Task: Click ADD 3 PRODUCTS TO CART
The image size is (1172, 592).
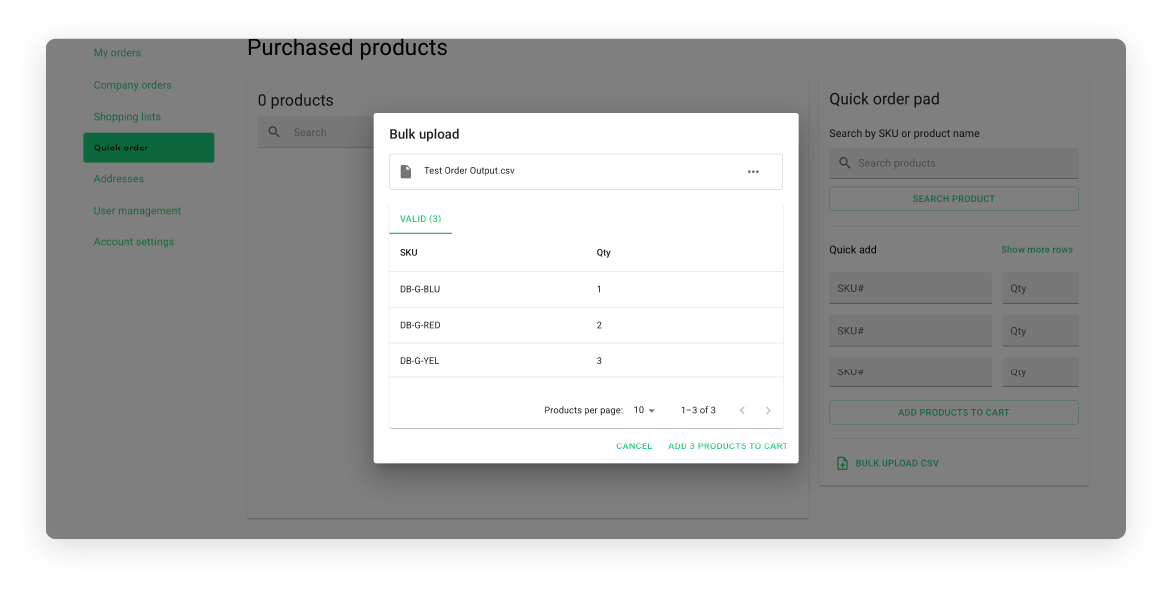Action: (x=728, y=446)
